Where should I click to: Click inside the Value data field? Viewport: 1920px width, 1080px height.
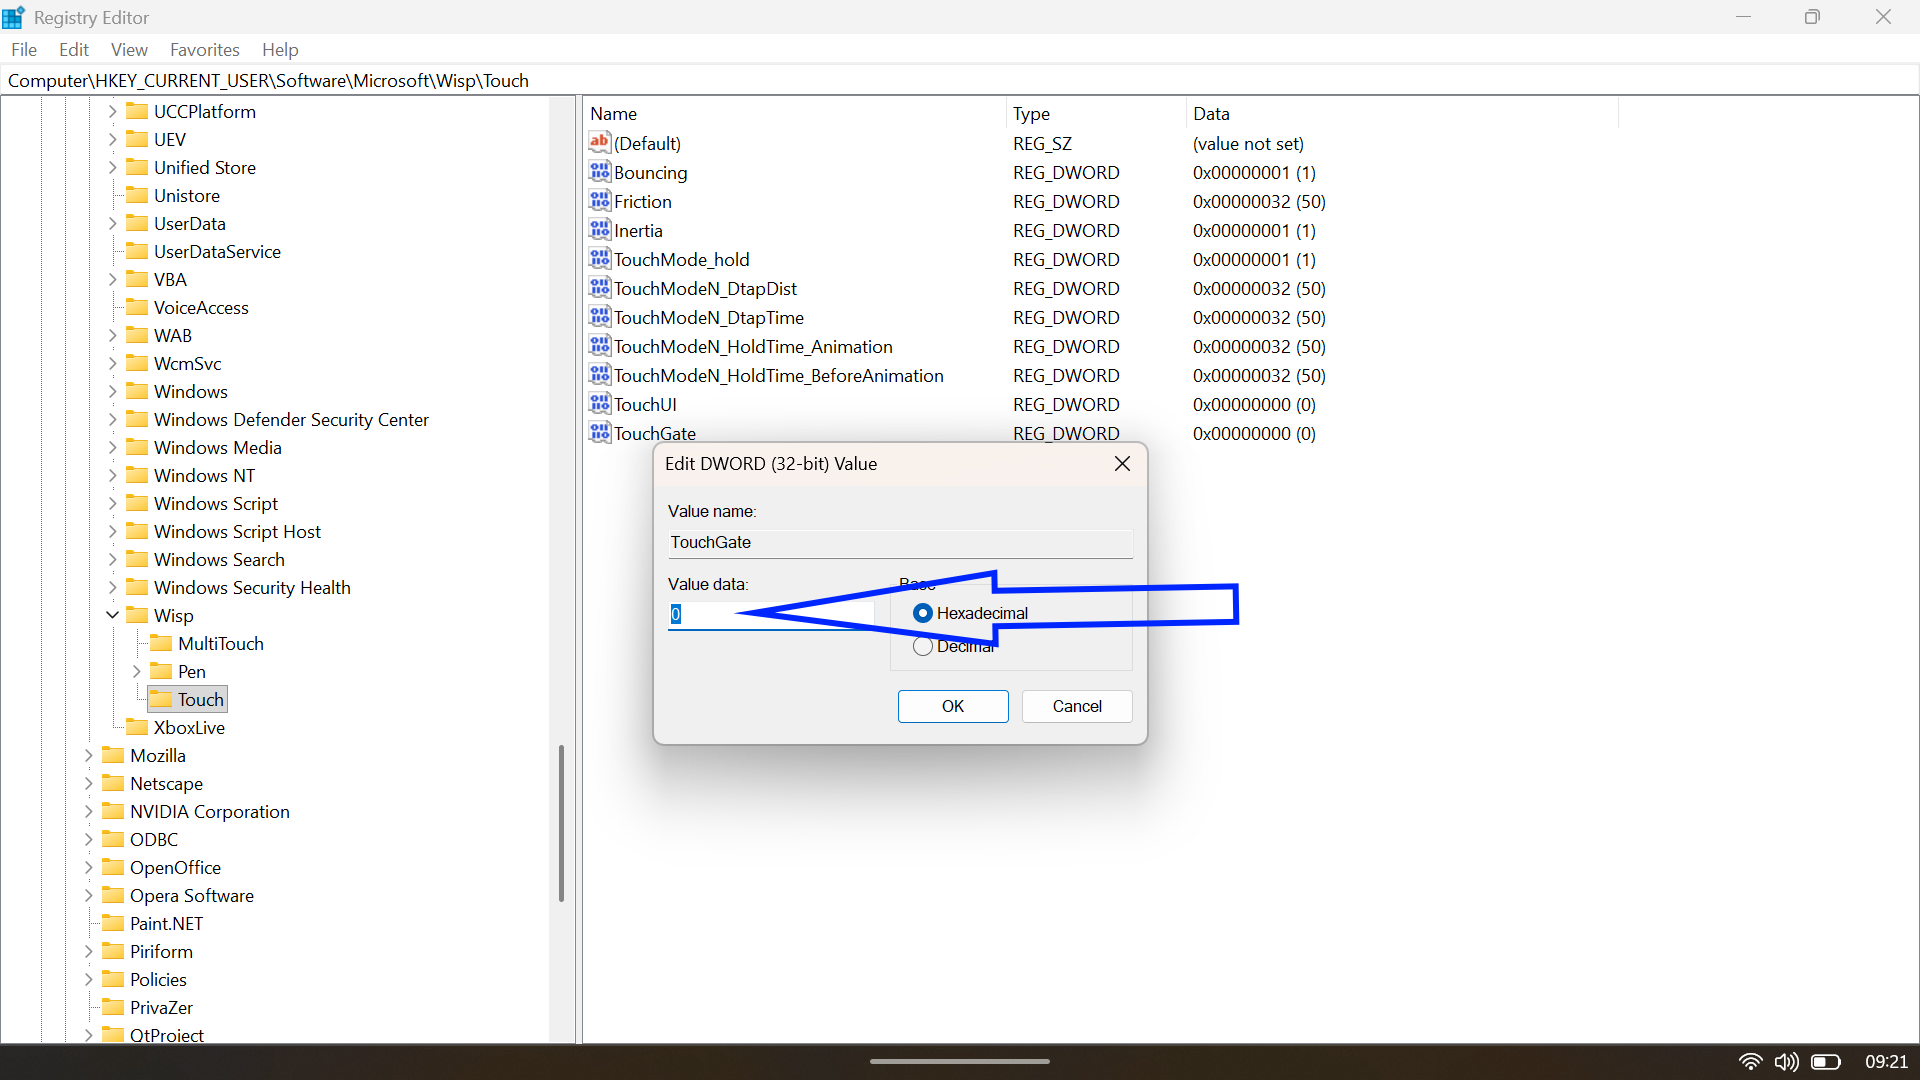(770, 614)
